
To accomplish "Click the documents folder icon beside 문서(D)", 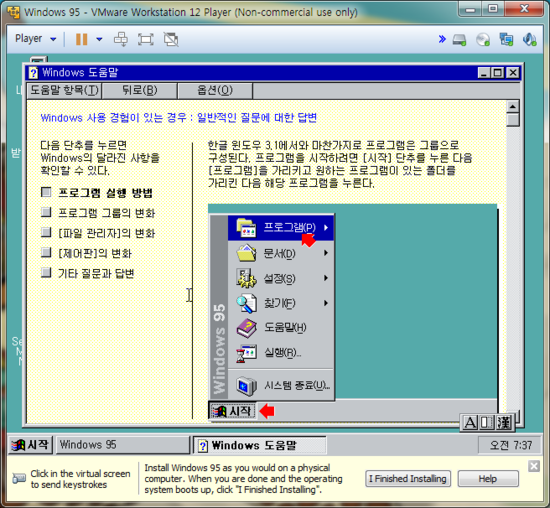I will (x=246, y=253).
